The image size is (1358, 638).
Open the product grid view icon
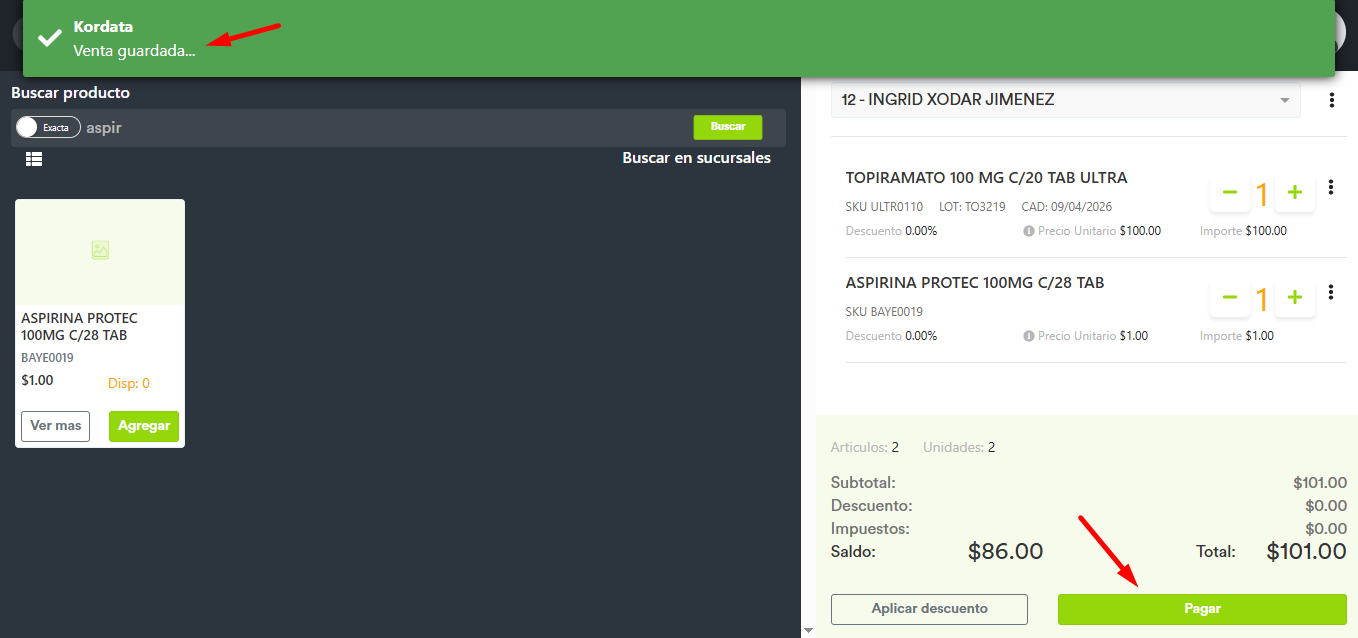click(34, 159)
